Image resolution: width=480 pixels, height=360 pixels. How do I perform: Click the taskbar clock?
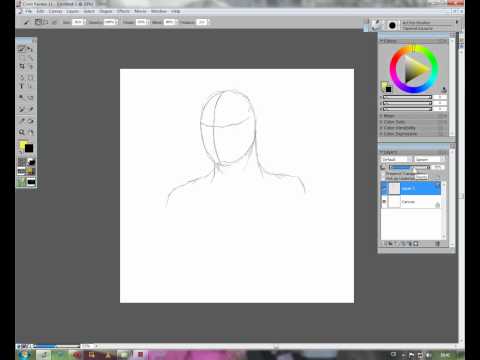pos(445,355)
